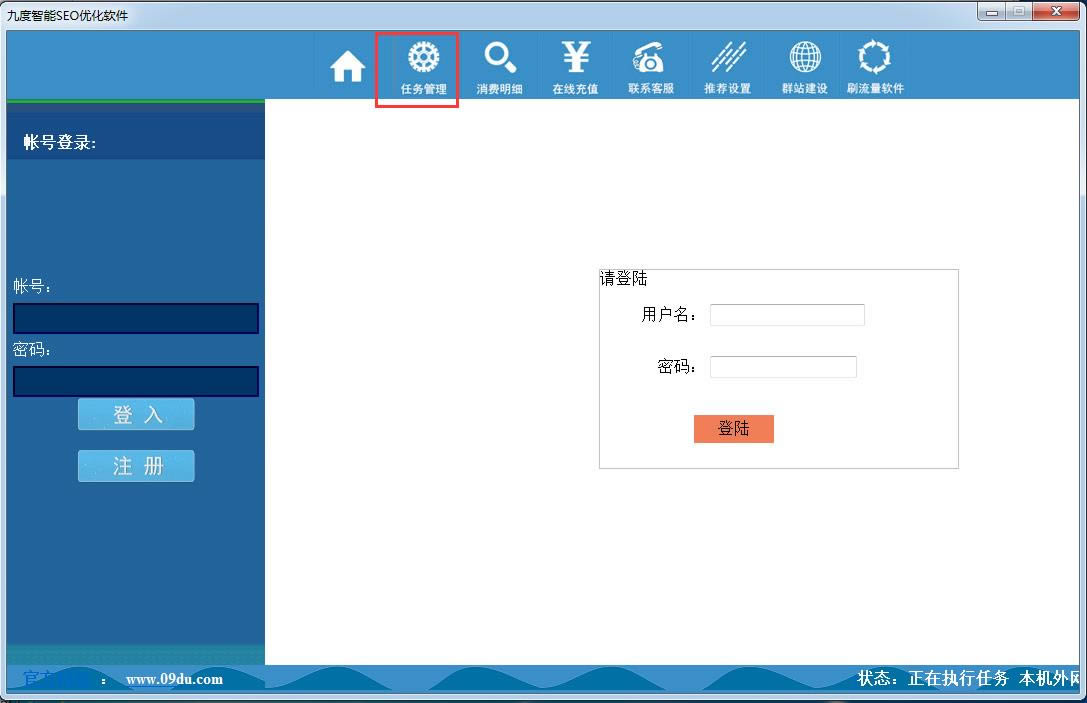Click the 登入 button in the sidebar
Screen dimensions: 1087x703
coord(136,415)
